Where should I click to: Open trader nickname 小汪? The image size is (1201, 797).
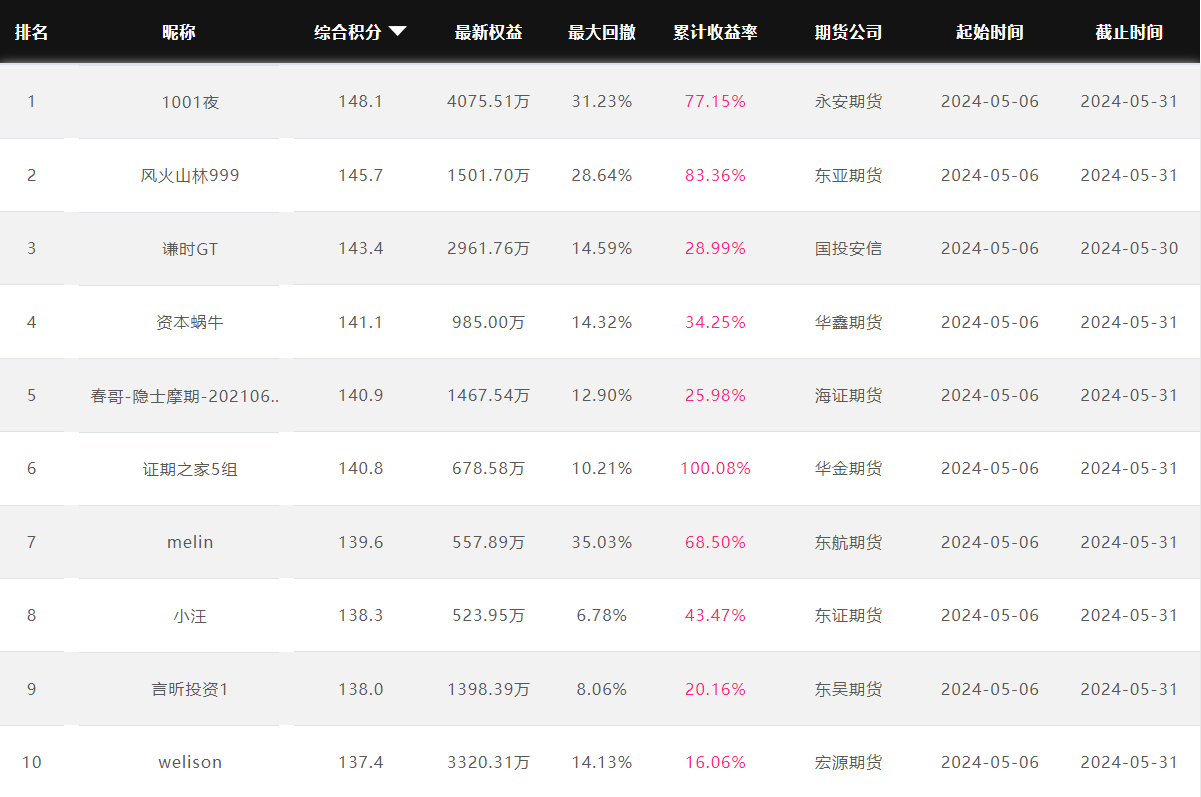190,615
